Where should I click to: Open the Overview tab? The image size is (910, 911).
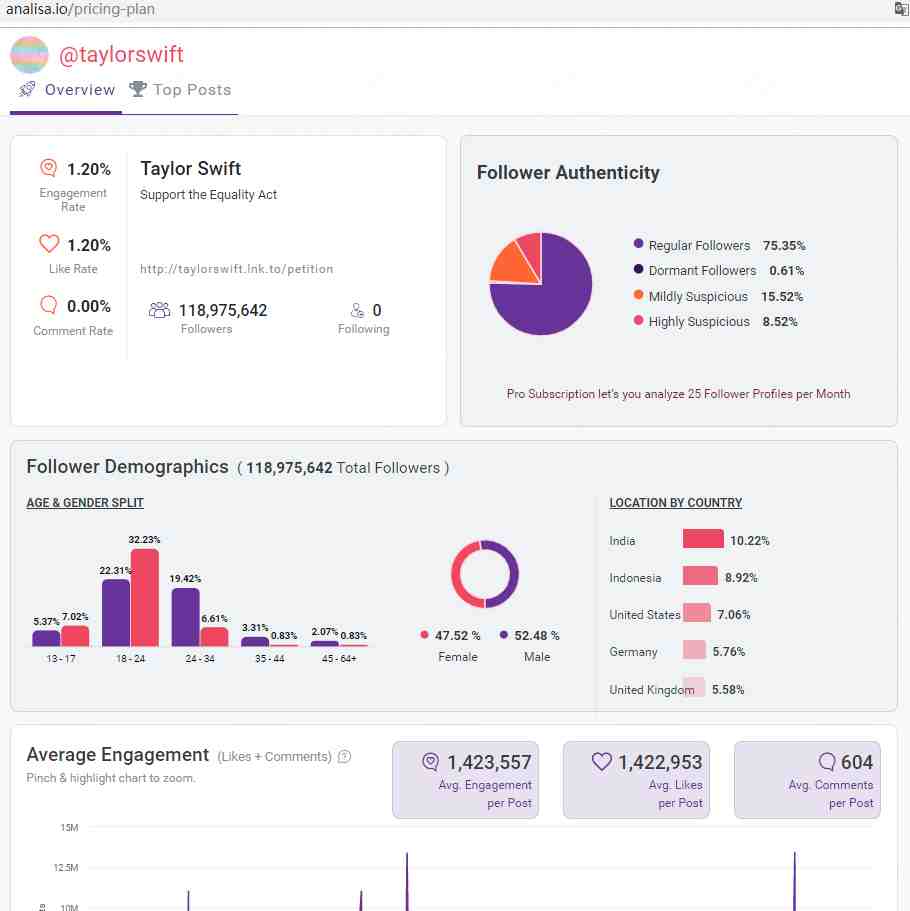pos(66,90)
